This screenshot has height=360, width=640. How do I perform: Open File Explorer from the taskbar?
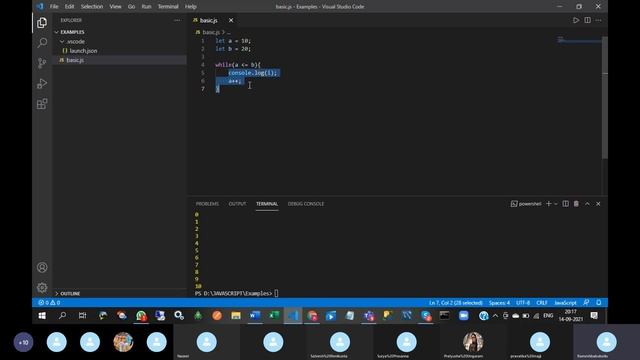[x=236, y=316]
